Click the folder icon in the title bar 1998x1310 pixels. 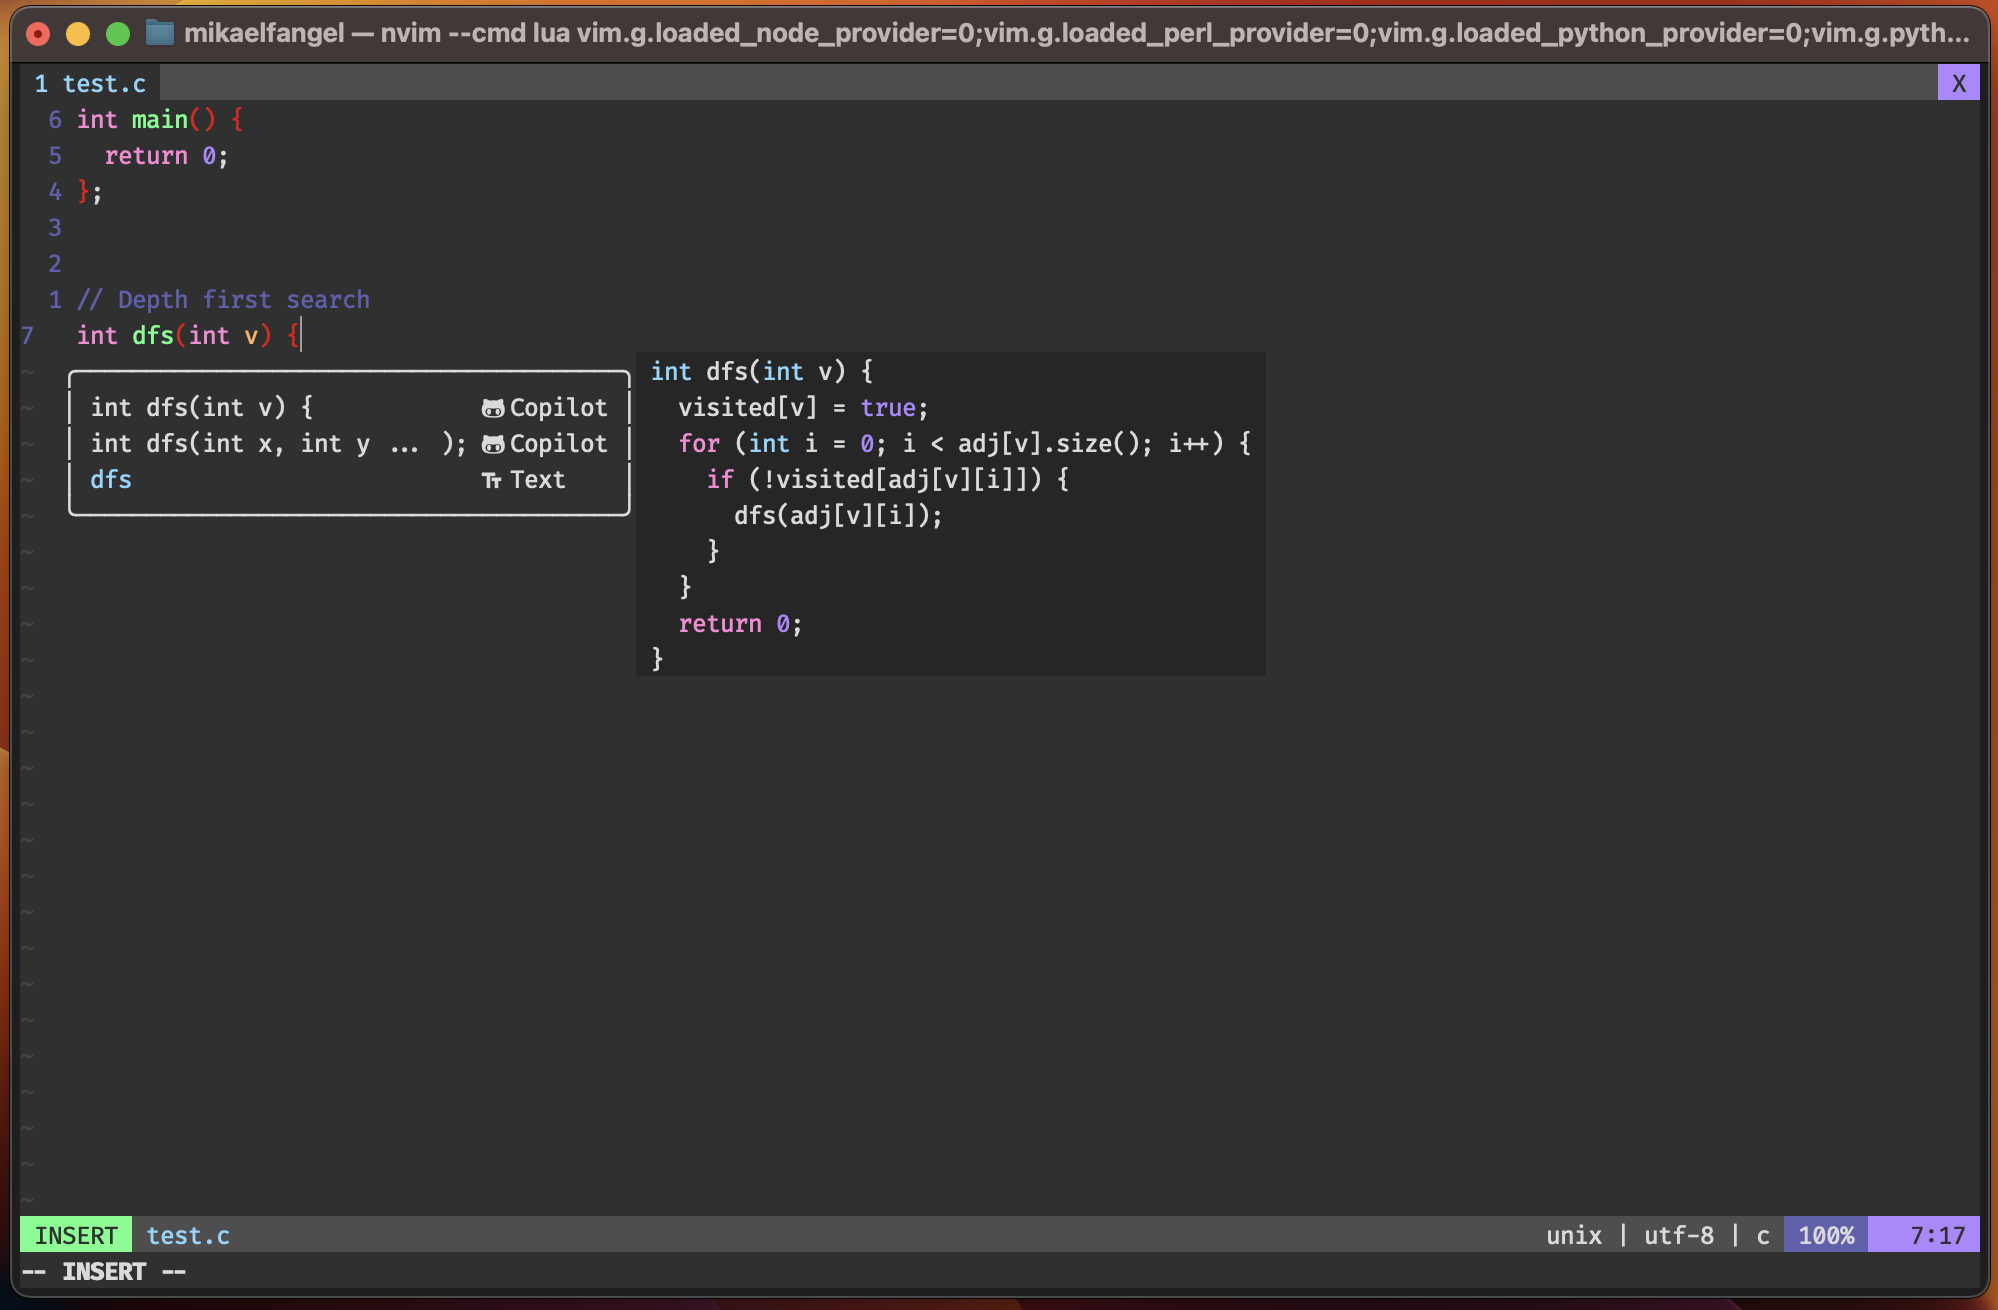tap(158, 33)
